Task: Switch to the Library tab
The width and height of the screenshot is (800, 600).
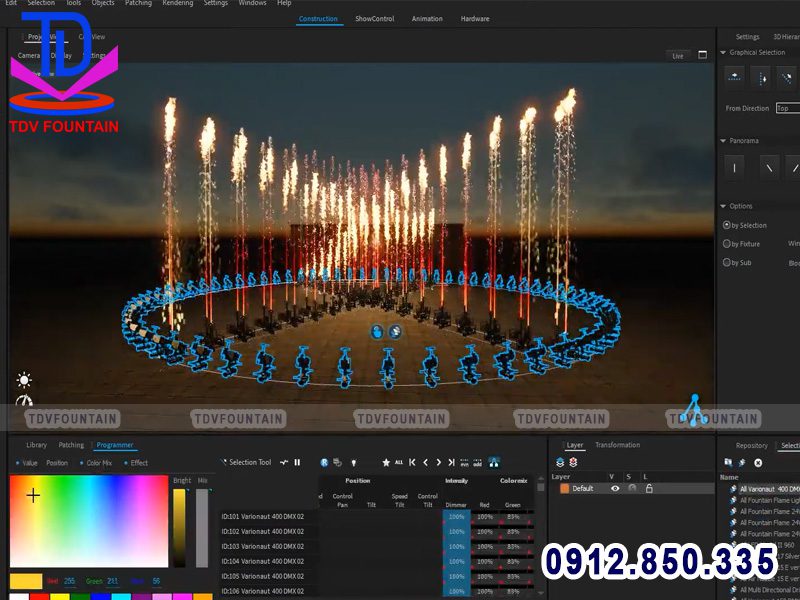Action: tap(36, 445)
